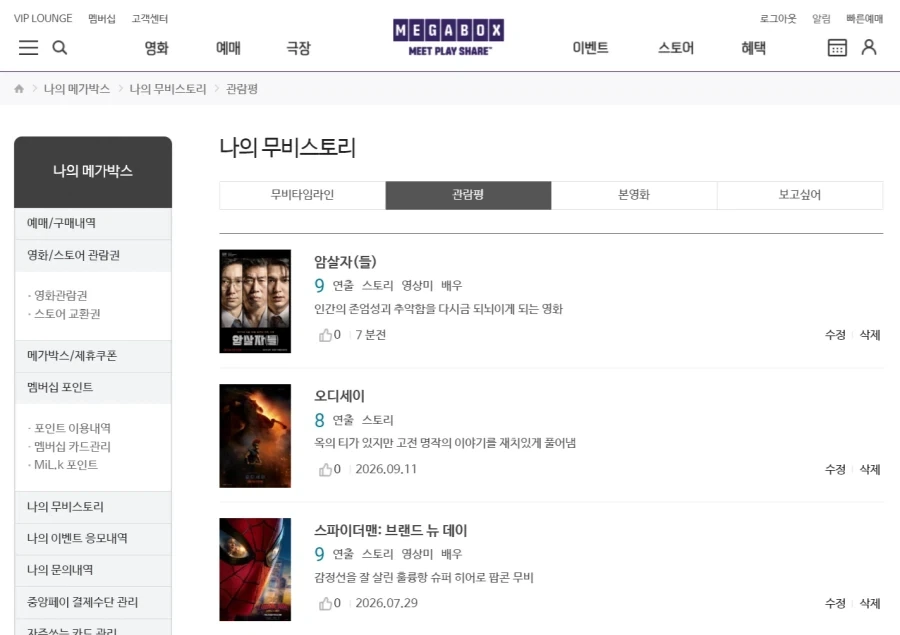Open 멤버십 포인트 in the sidebar
The height and width of the screenshot is (635, 900).
pos(93,388)
